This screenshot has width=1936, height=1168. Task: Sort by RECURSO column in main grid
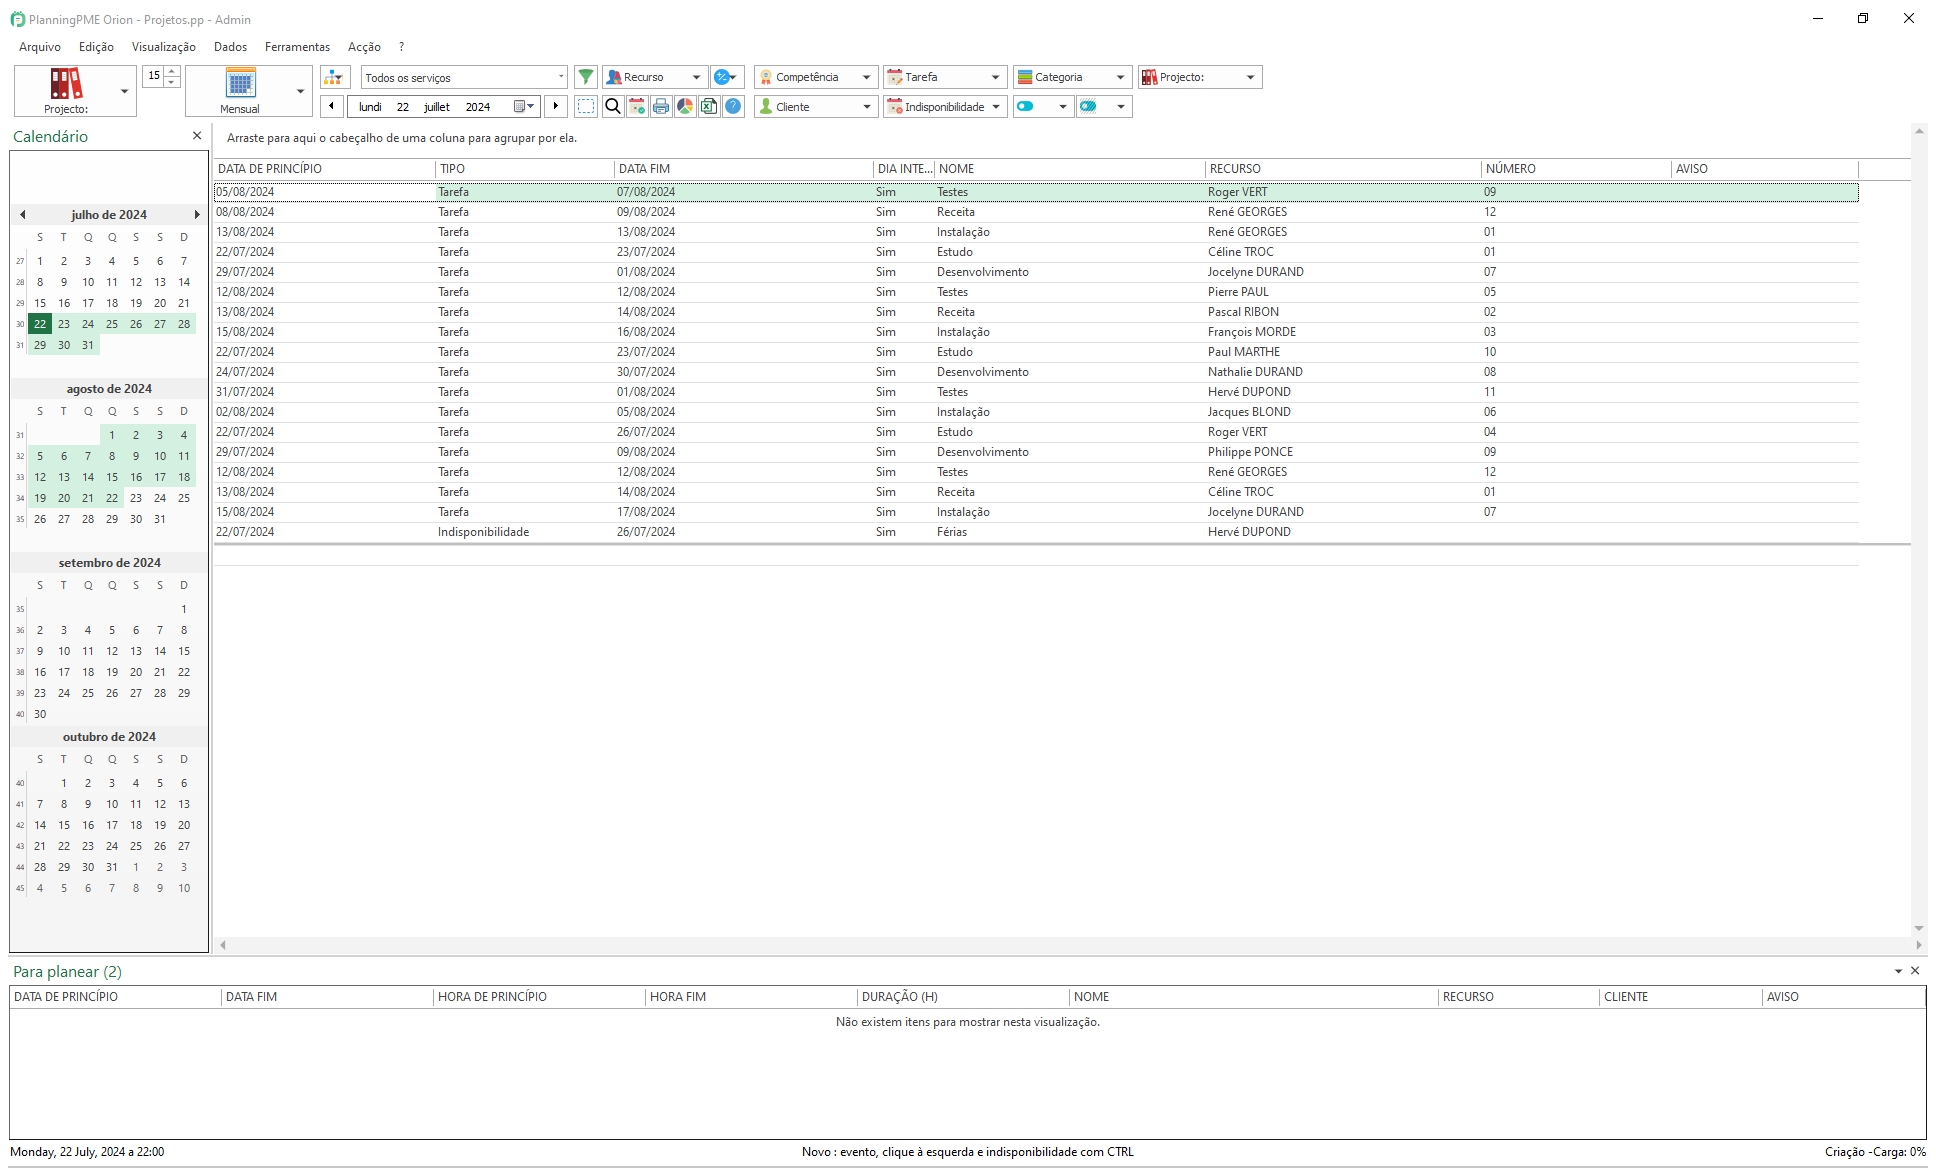click(x=1343, y=169)
